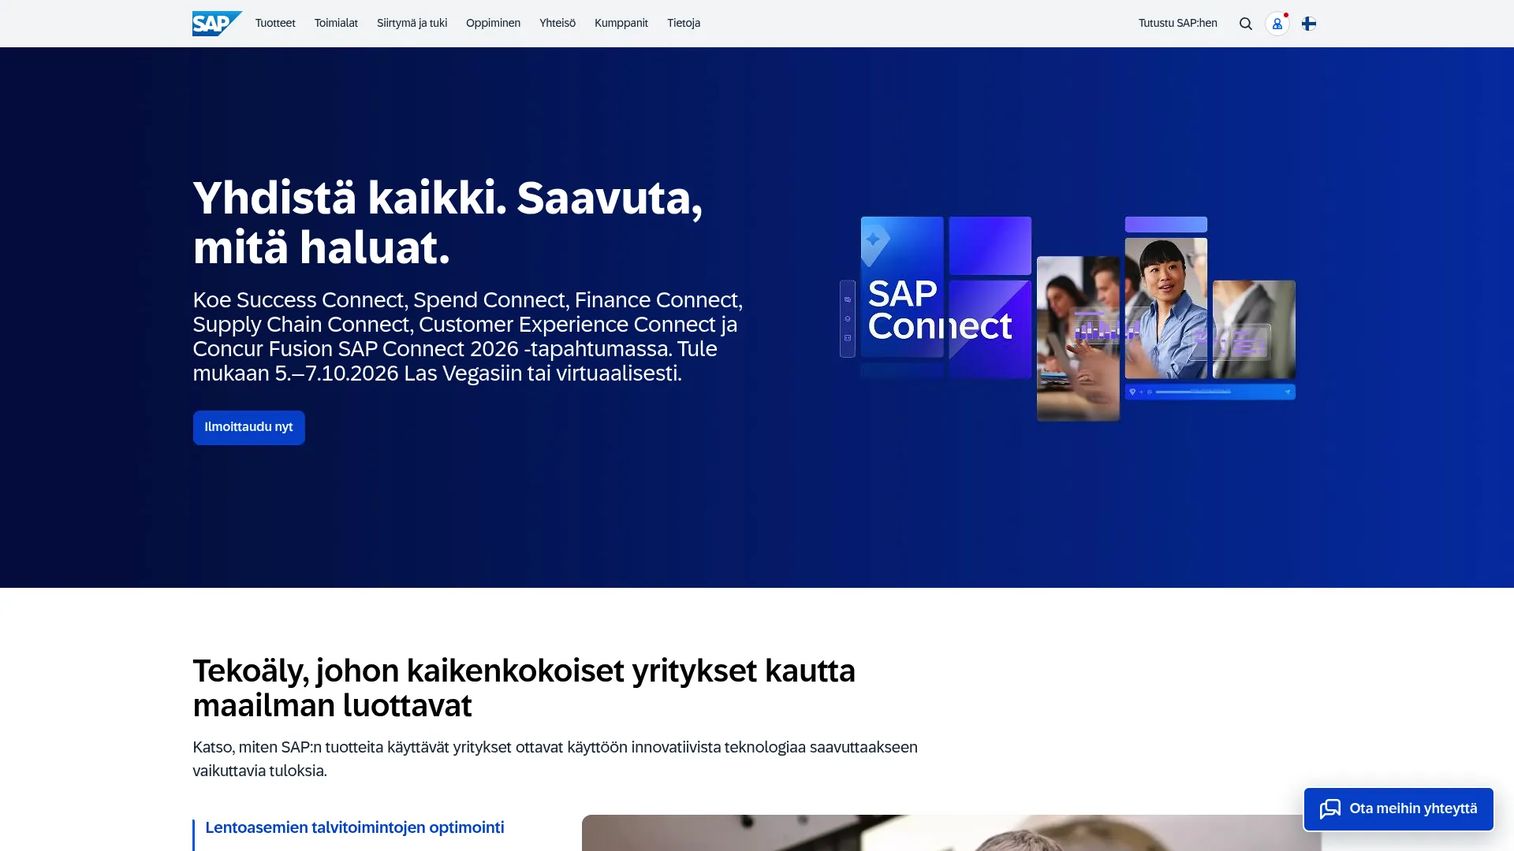Click the chat bubble icon in contact button
The image size is (1514, 851).
click(1329, 809)
